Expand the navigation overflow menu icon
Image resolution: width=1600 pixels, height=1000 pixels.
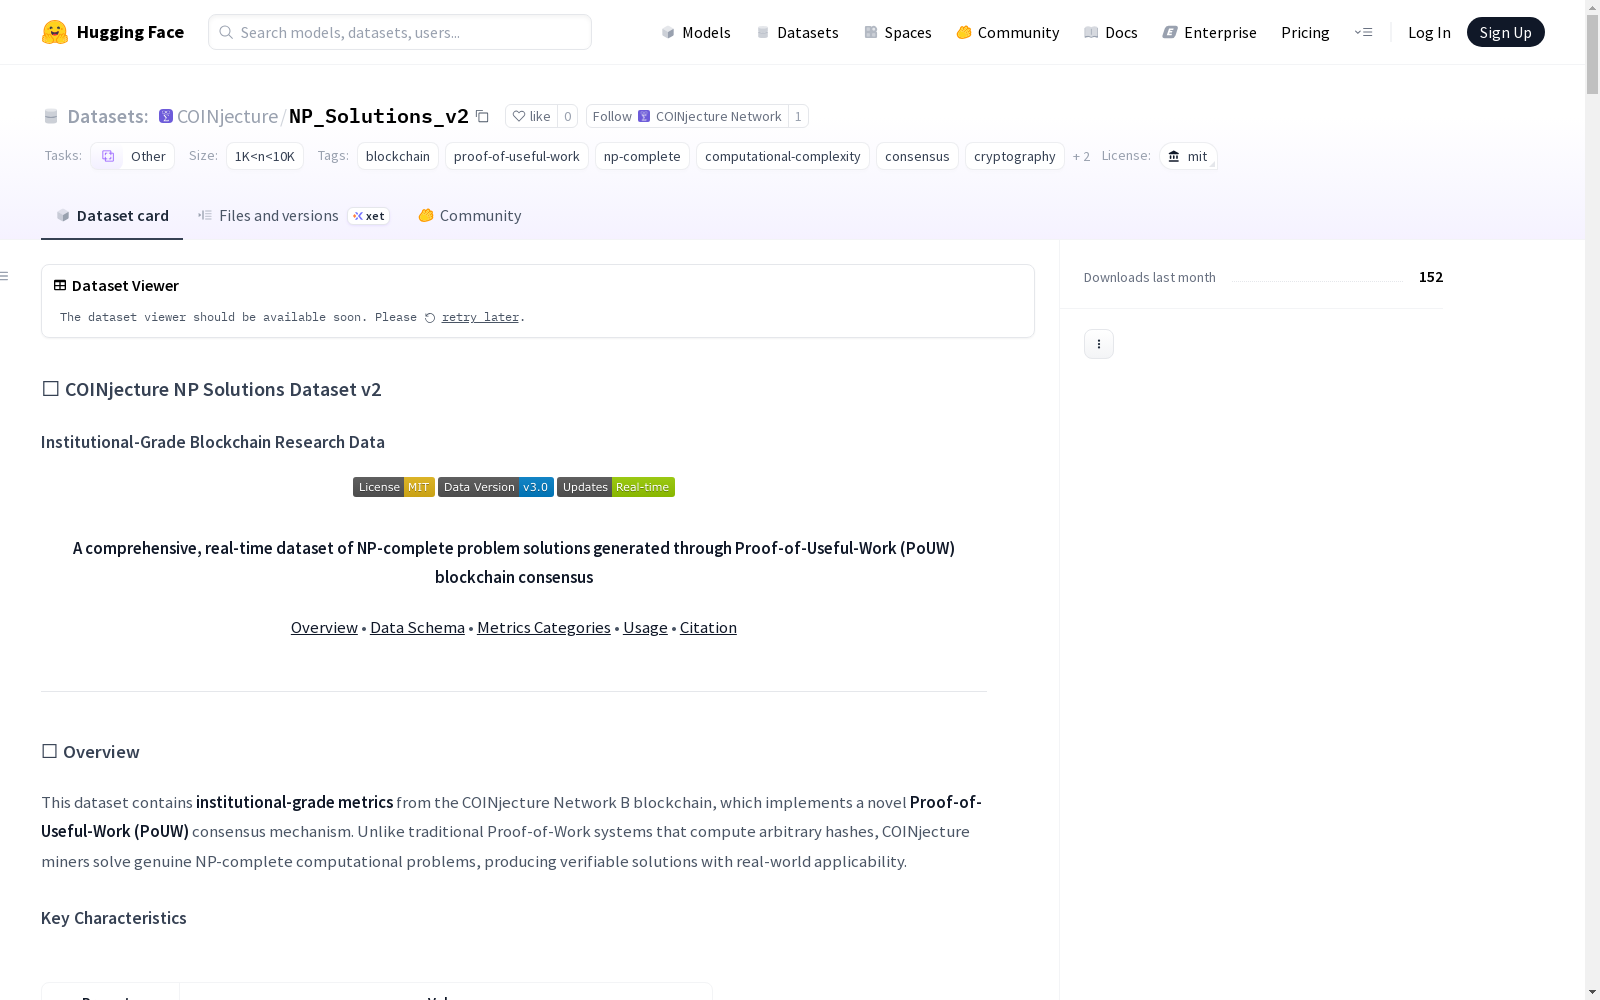tap(1363, 32)
